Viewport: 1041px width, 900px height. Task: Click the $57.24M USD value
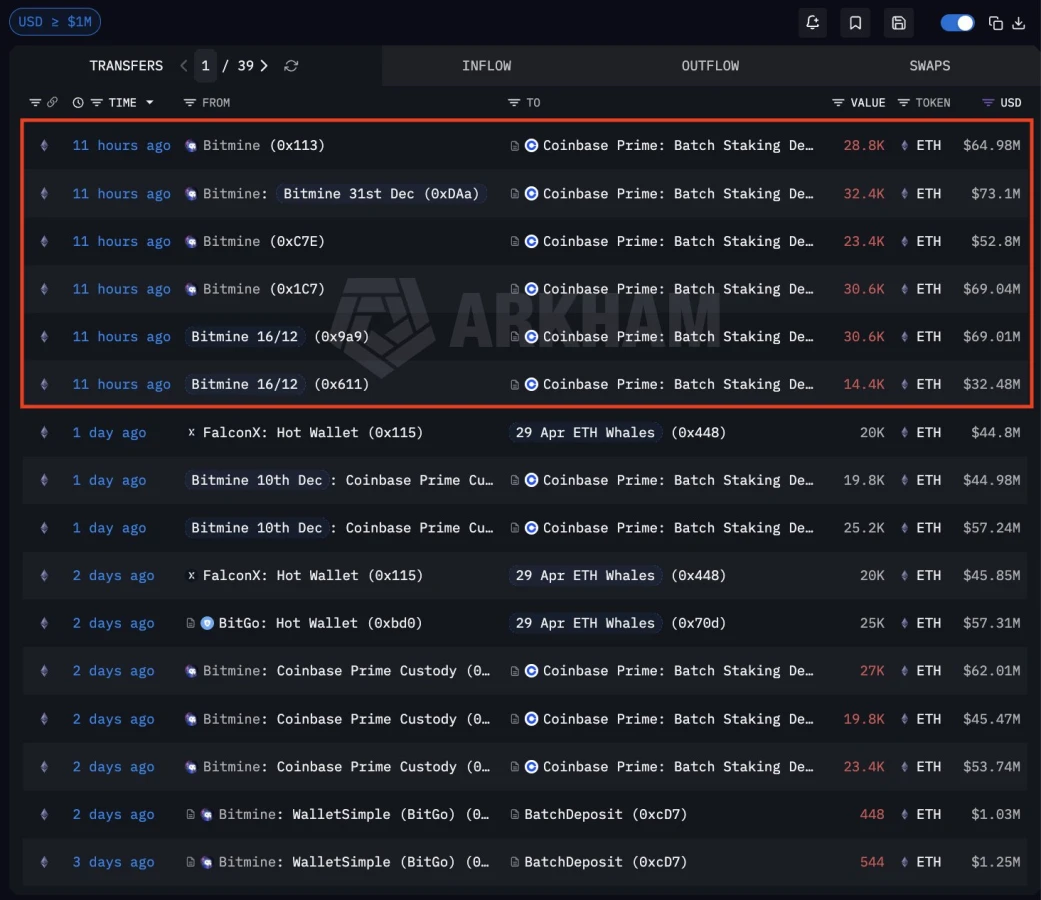click(x=991, y=528)
